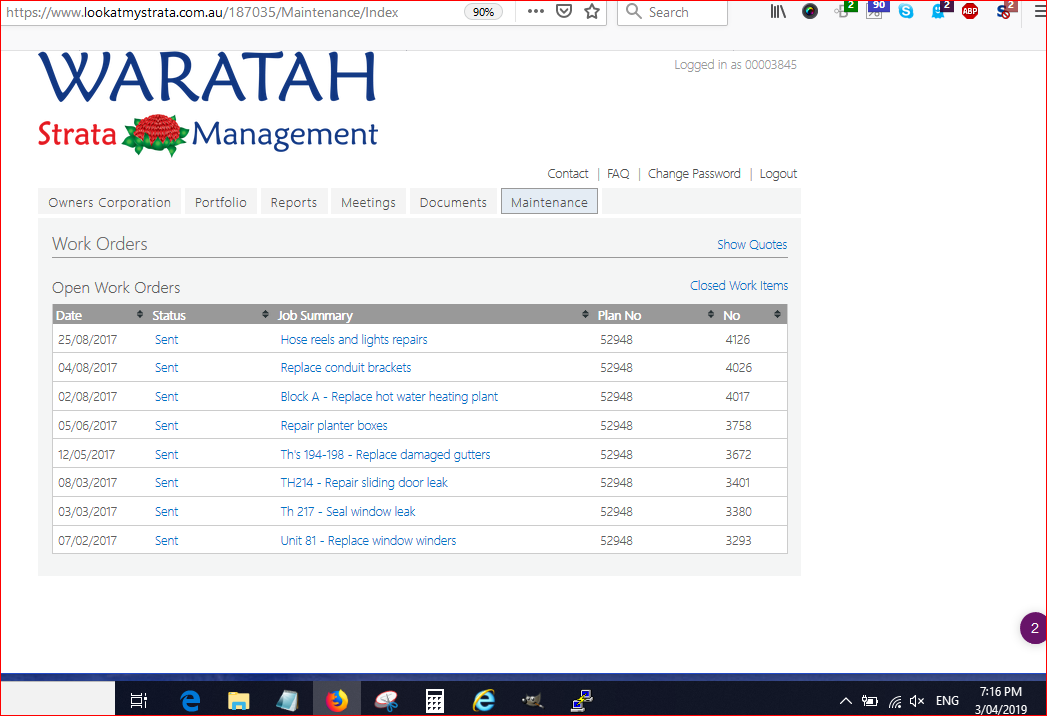Click the Wi-Fi network tray icon
This screenshot has width=1047, height=716.
(x=895, y=701)
